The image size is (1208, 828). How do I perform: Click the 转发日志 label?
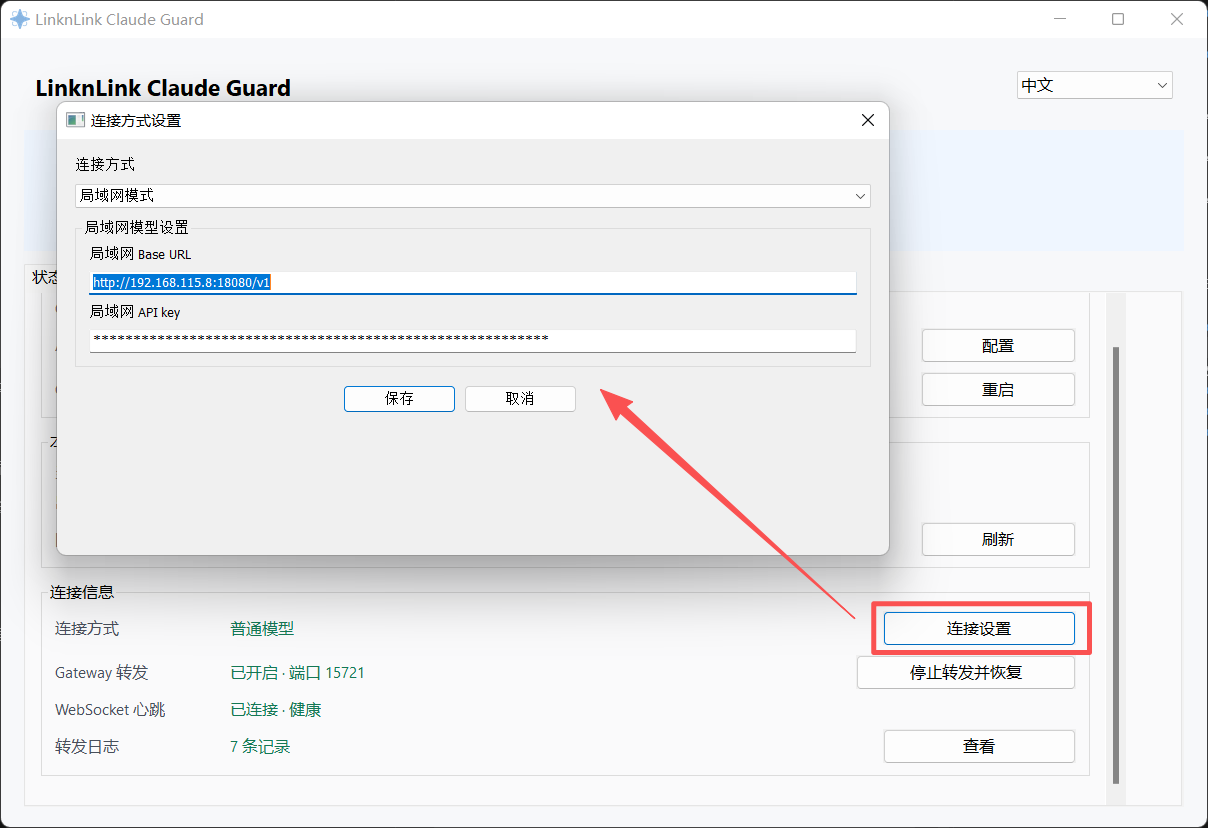tap(87, 746)
